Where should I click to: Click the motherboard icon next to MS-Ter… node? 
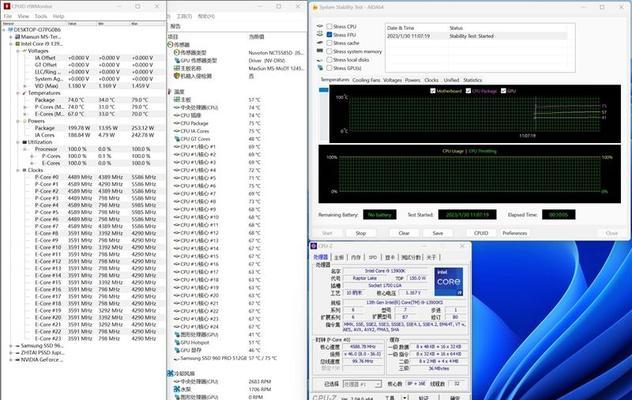(x=17, y=37)
